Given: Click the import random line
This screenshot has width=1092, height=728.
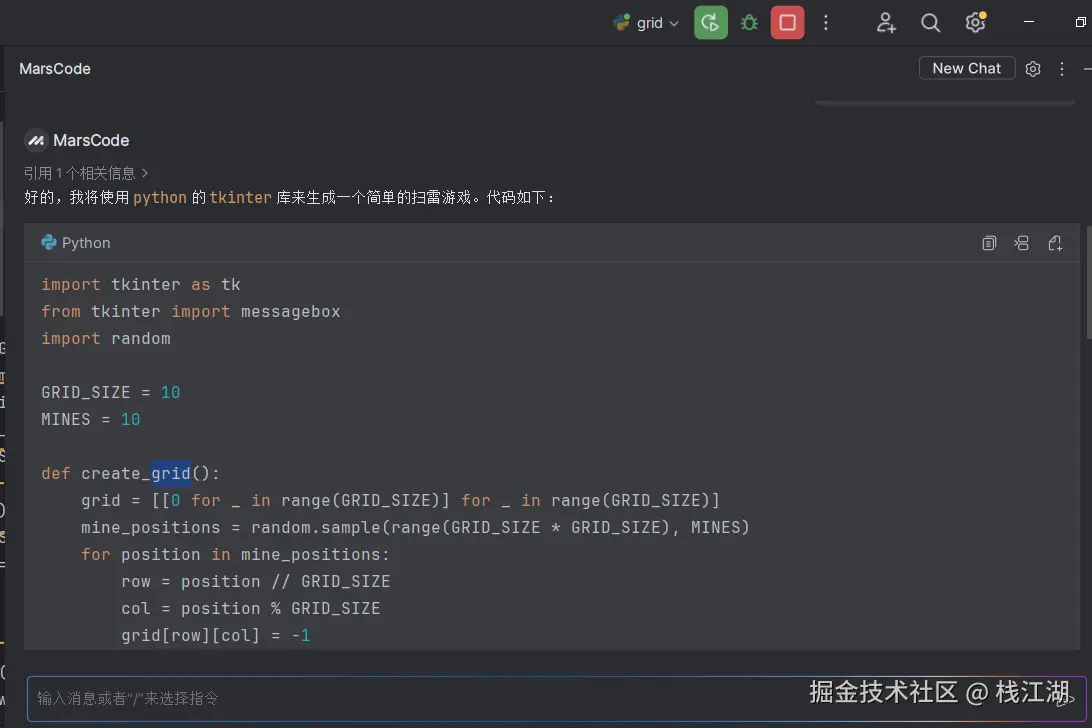Looking at the screenshot, I should click(x=106, y=339).
